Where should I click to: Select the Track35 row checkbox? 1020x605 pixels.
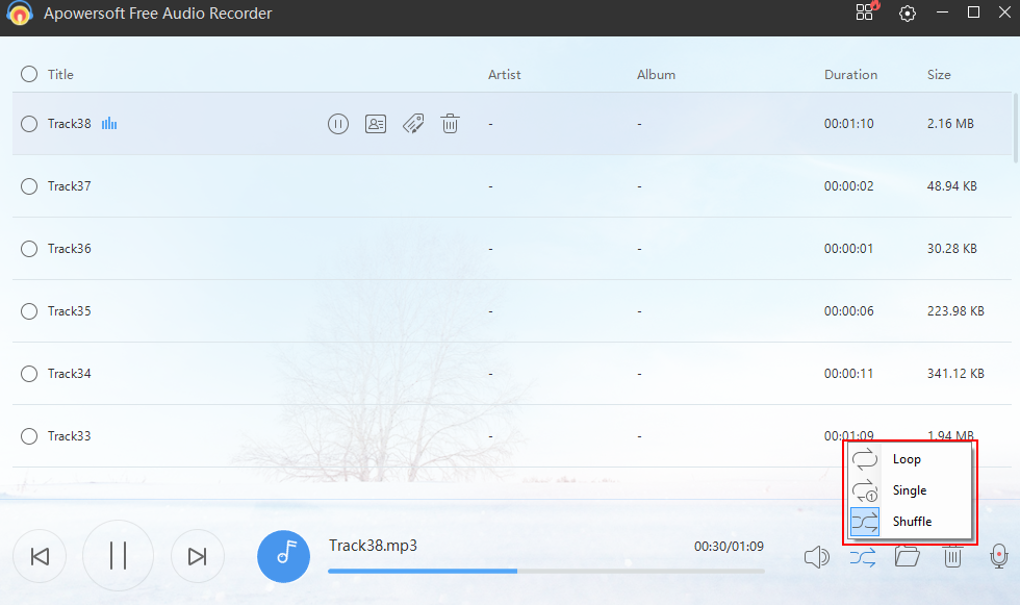[29, 311]
